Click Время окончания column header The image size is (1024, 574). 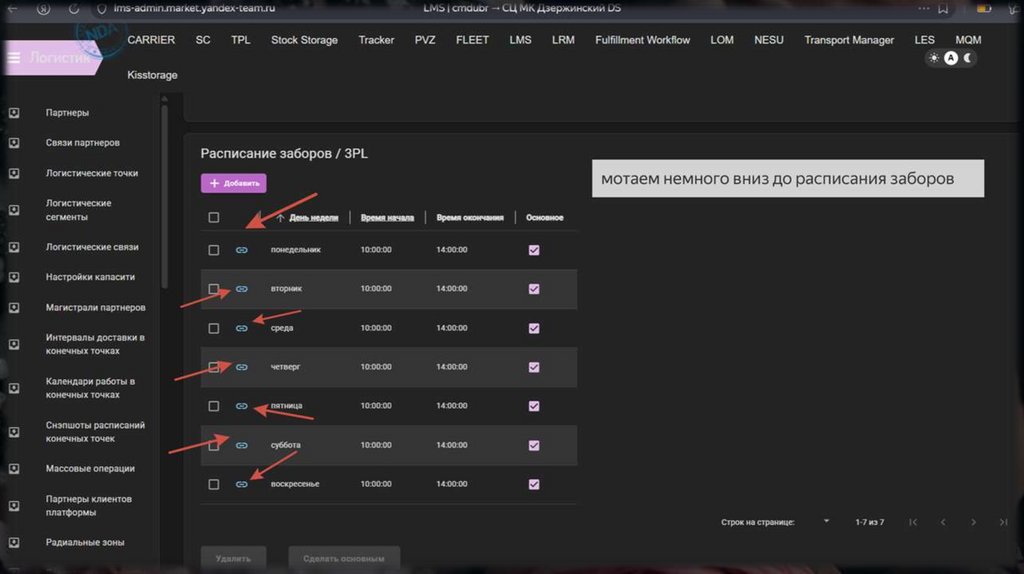pyautogui.click(x=470, y=217)
